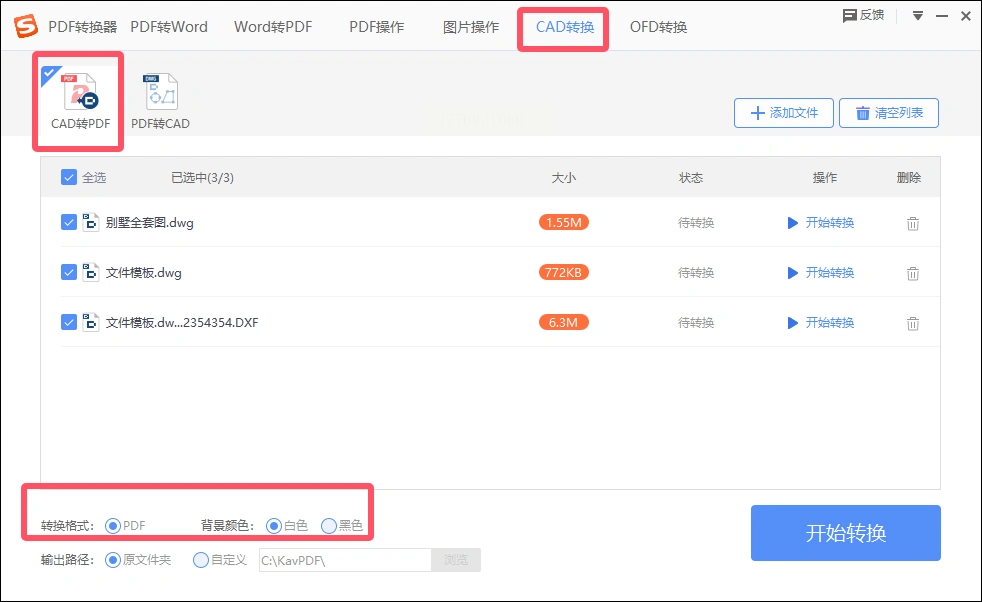Open the title bar dropdown menu arrow
The width and height of the screenshot is (982, 602).
point(917,16)
